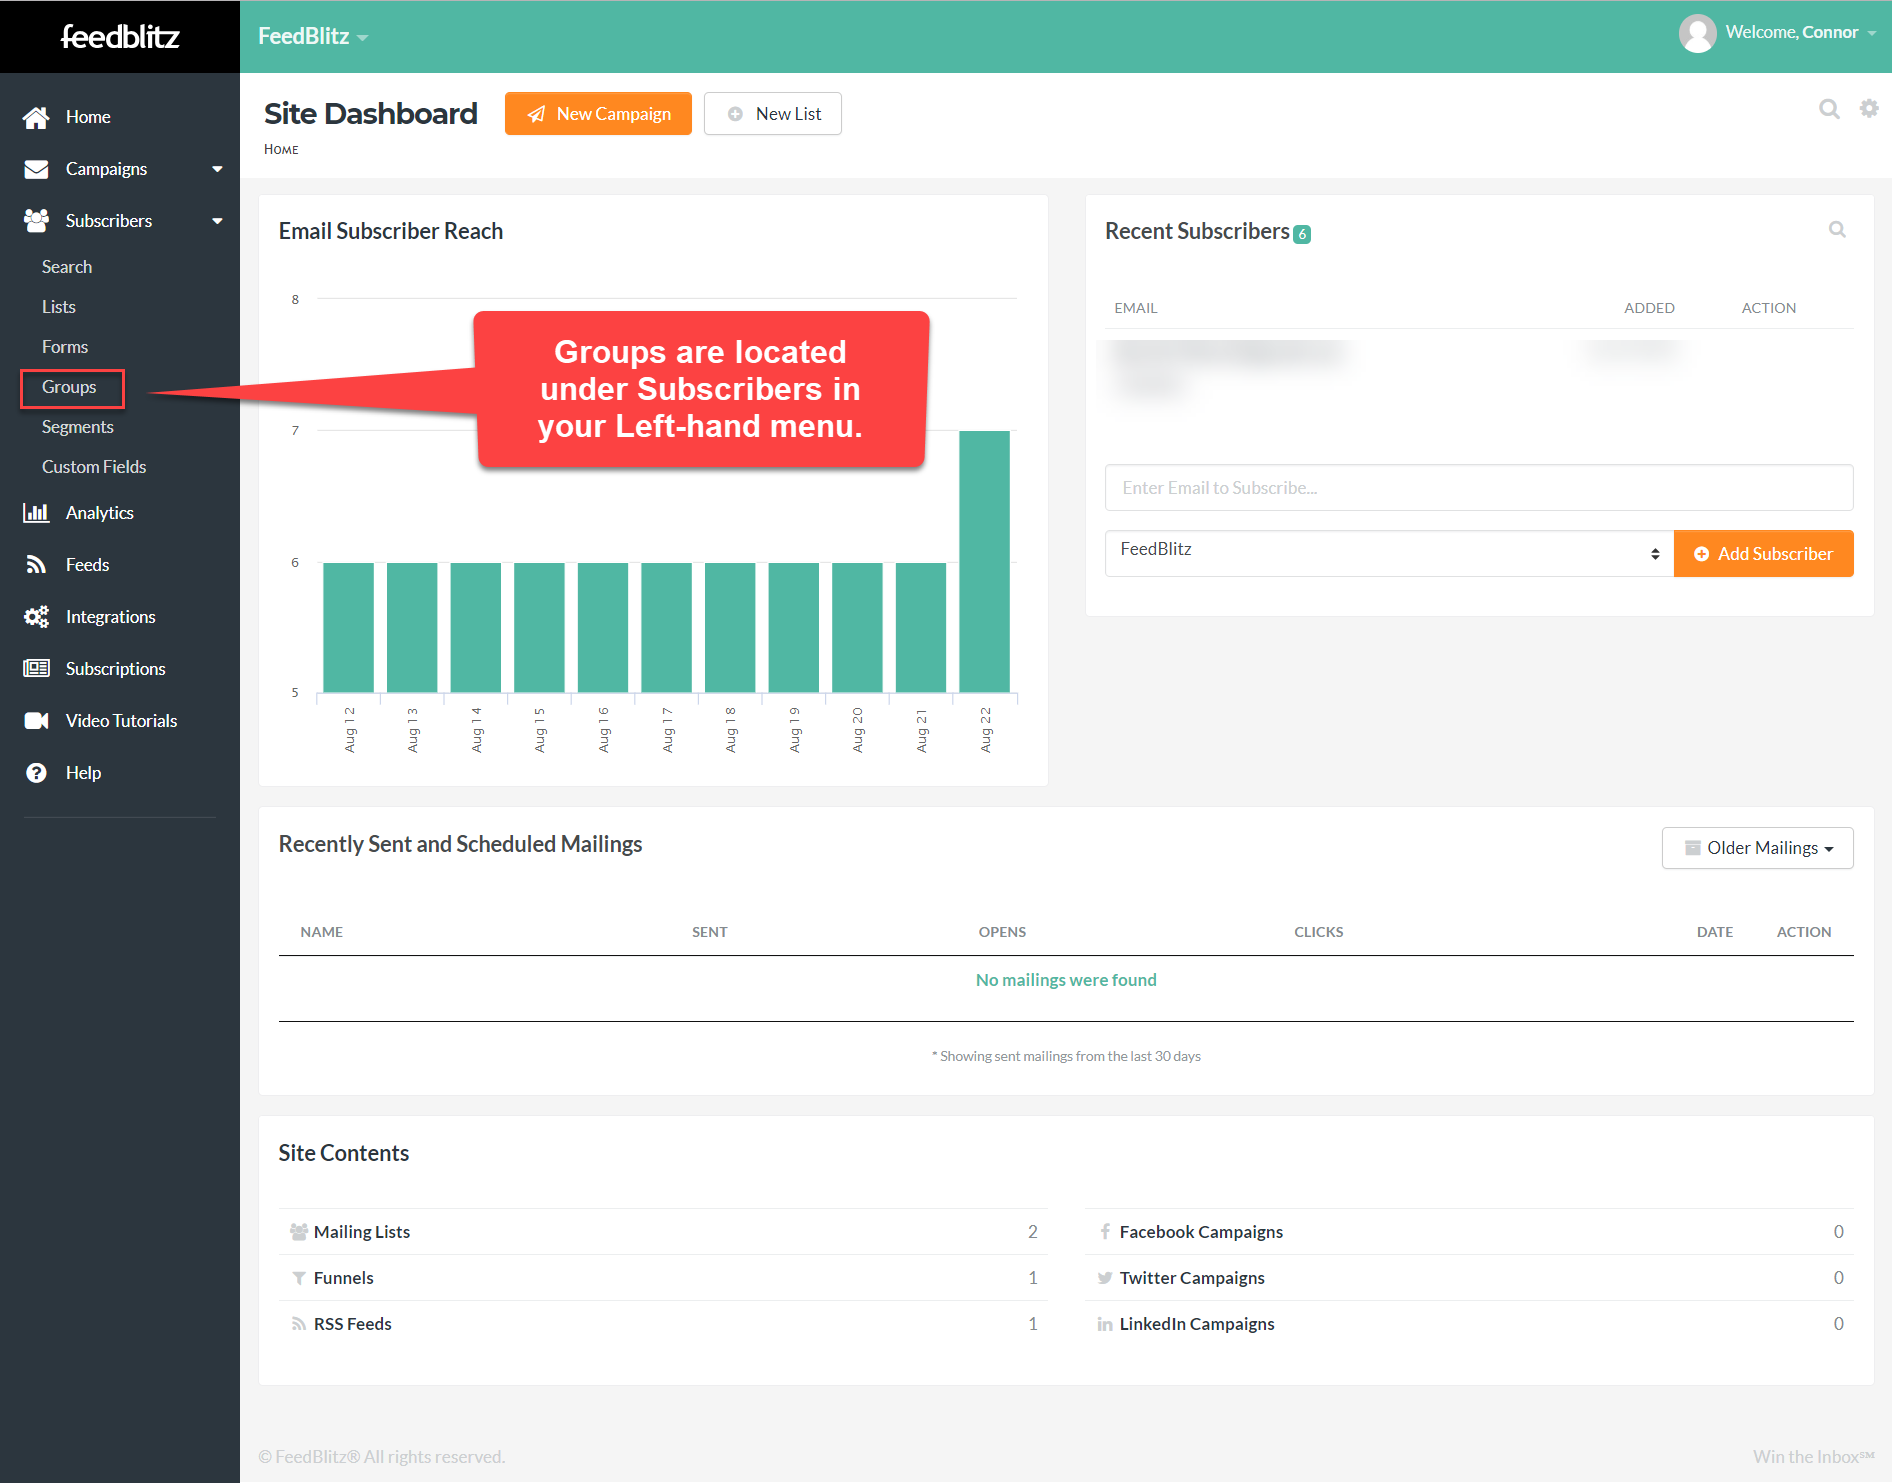The image size is (1892, 1483).
Task: Open the FeedBlitz site dropdown in header
Action: pyautogui.click(x=313, y=36)
